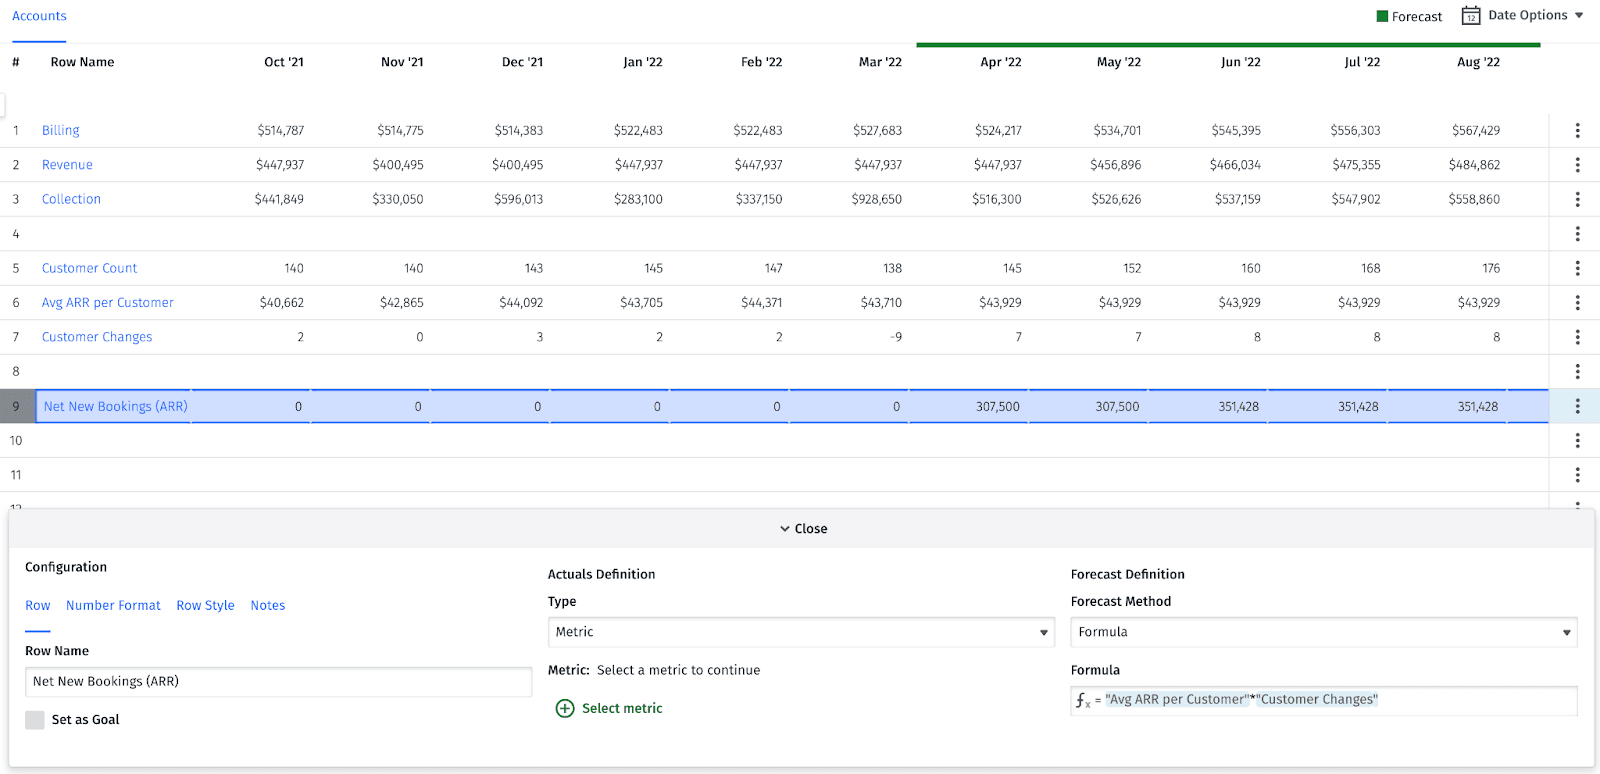
Task: Select row number 9
Action: [x=16, y=406]
